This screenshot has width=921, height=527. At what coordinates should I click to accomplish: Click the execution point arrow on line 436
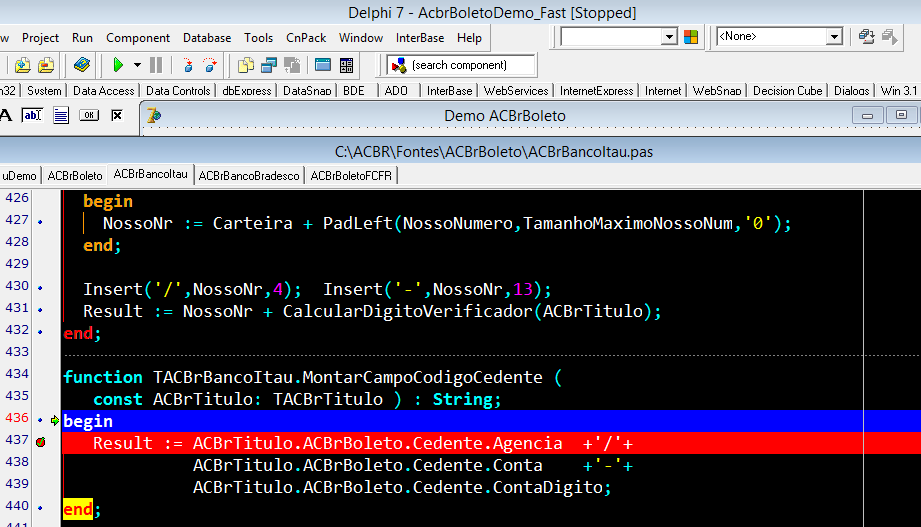click(x=54, y=420)
